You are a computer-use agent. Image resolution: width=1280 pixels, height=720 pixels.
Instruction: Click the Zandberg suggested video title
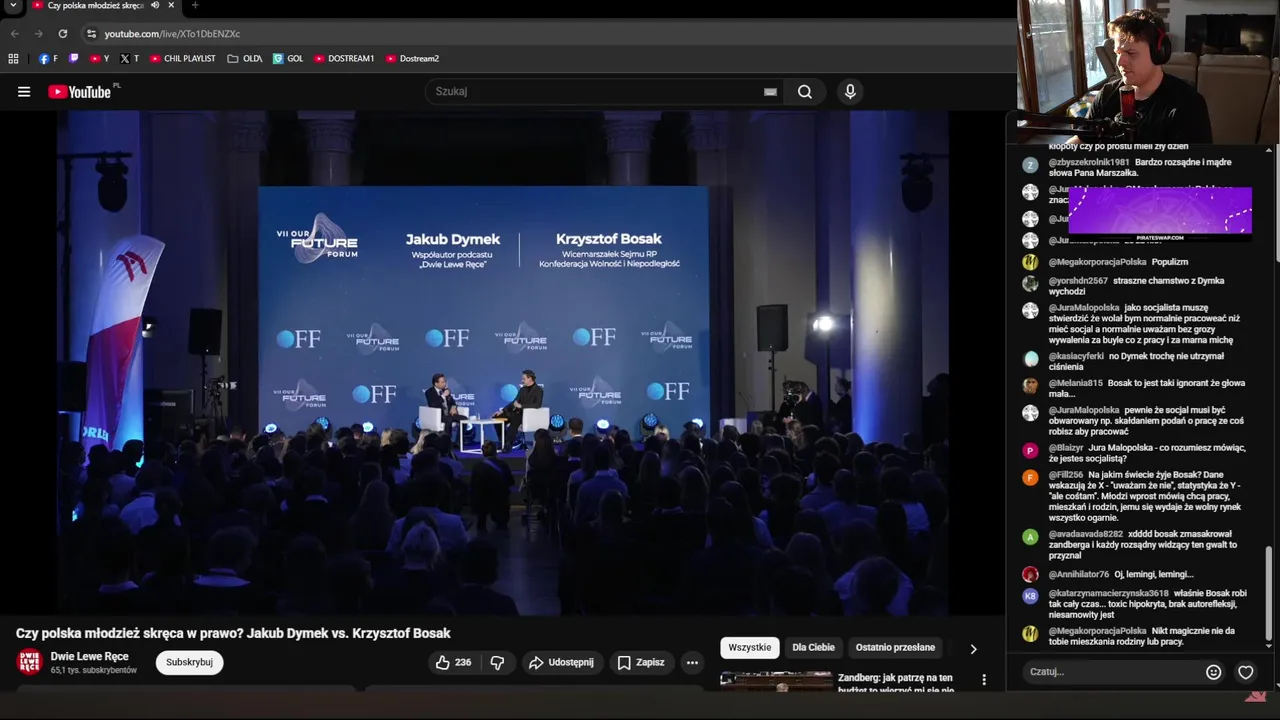[x=895, y=683]
